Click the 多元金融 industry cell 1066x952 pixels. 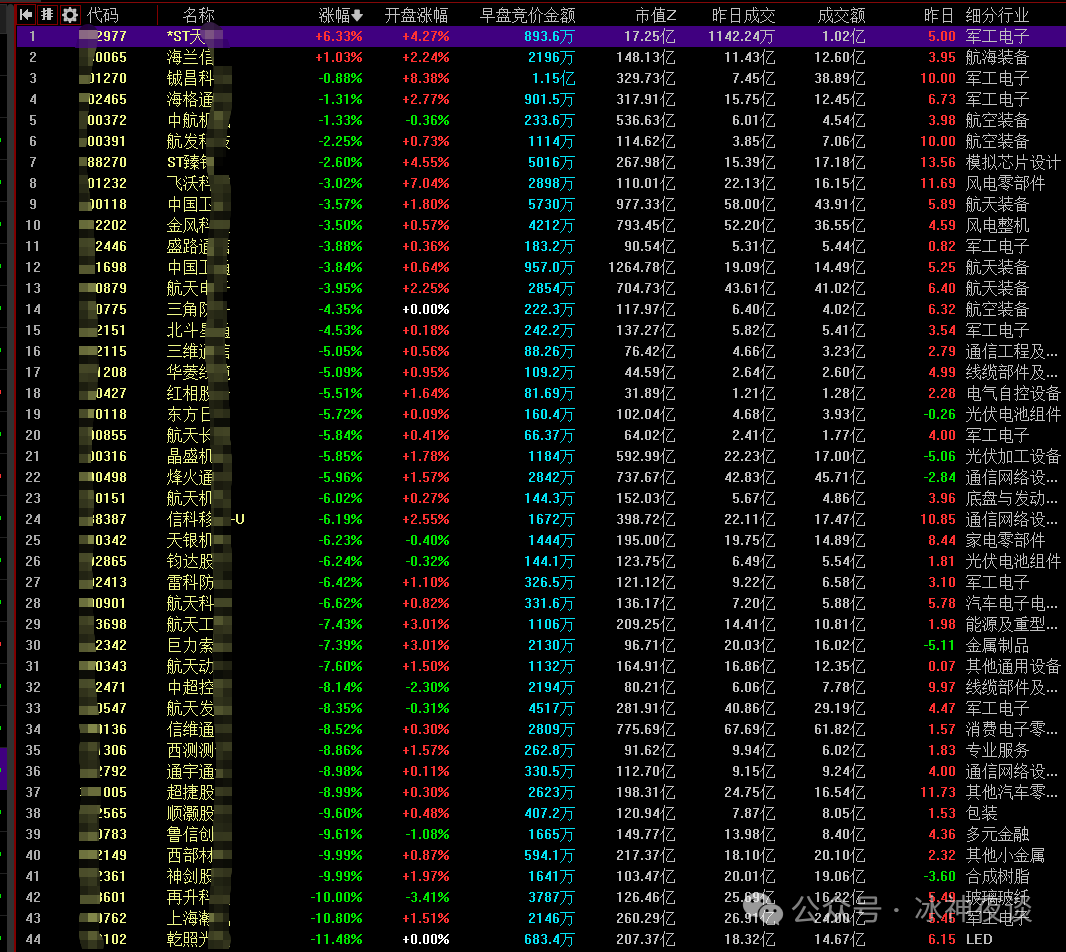997,834
